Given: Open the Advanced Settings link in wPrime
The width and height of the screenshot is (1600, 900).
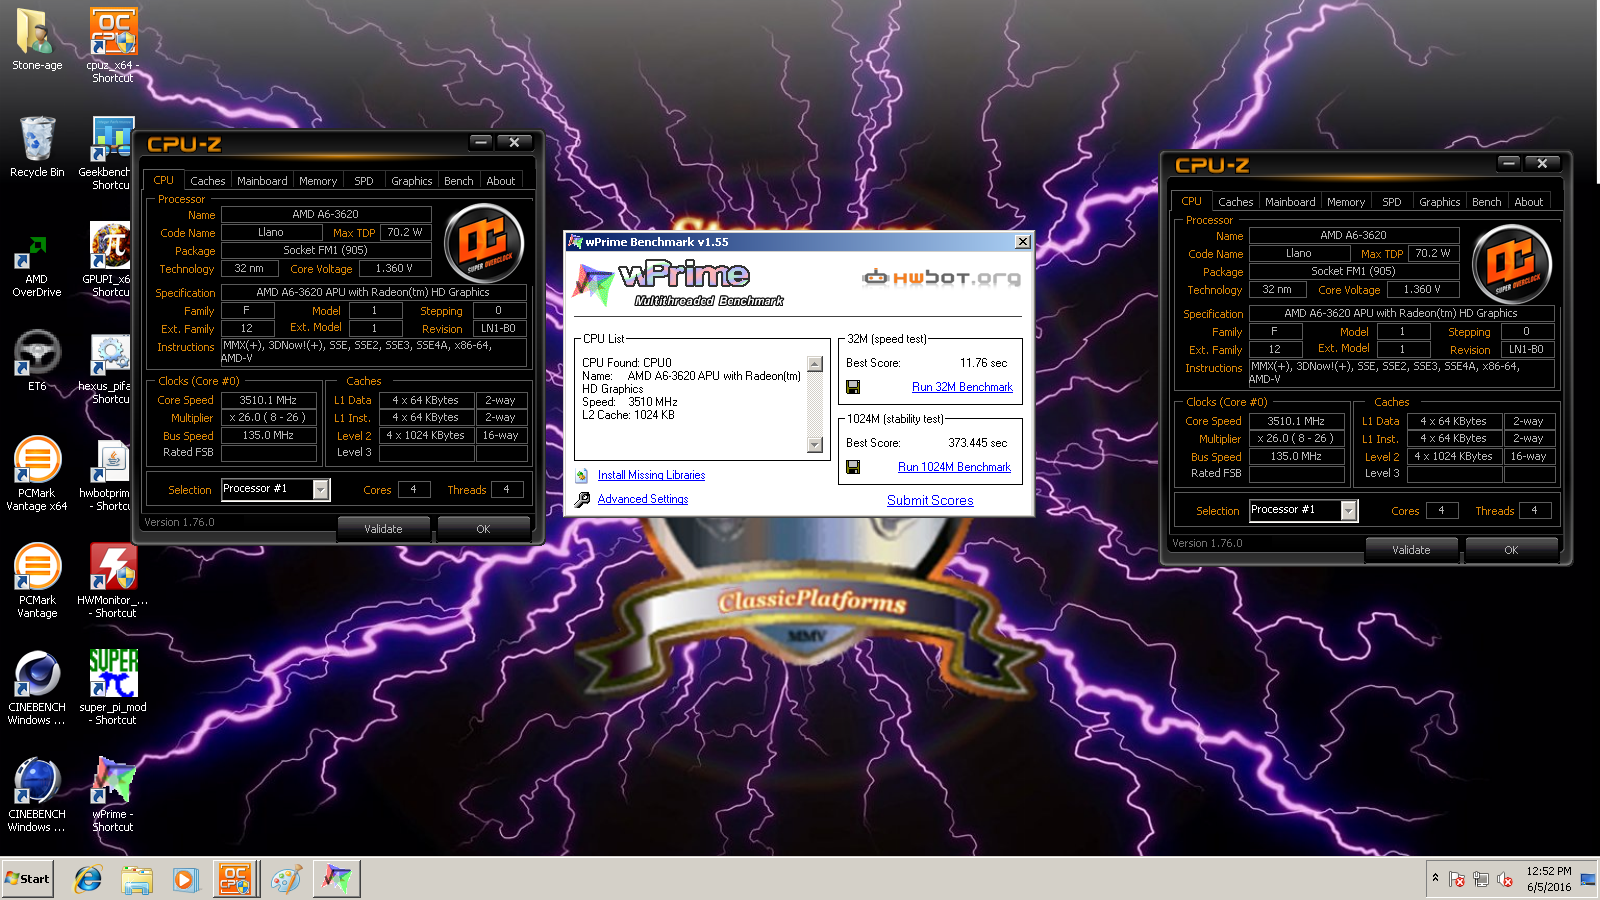Looking at the screenshot, I should tap(643, 499).
